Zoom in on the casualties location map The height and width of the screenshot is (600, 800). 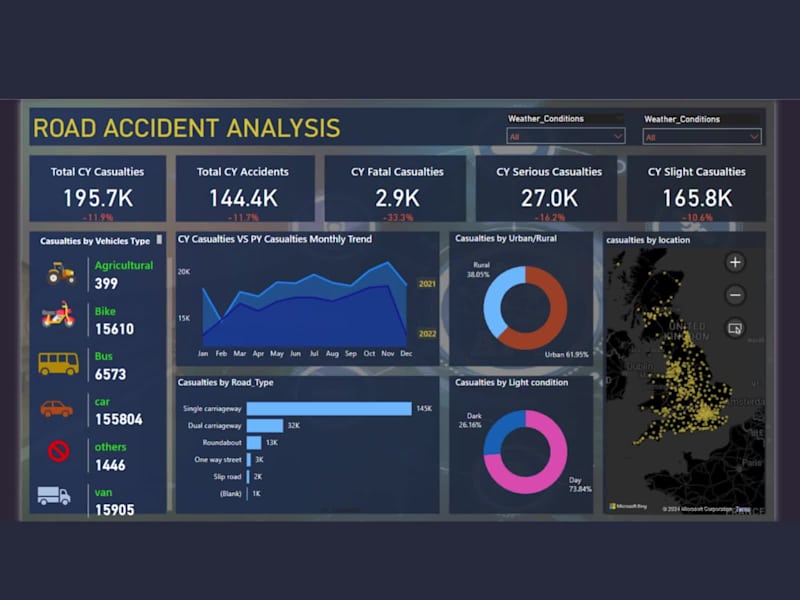(734, 262)
